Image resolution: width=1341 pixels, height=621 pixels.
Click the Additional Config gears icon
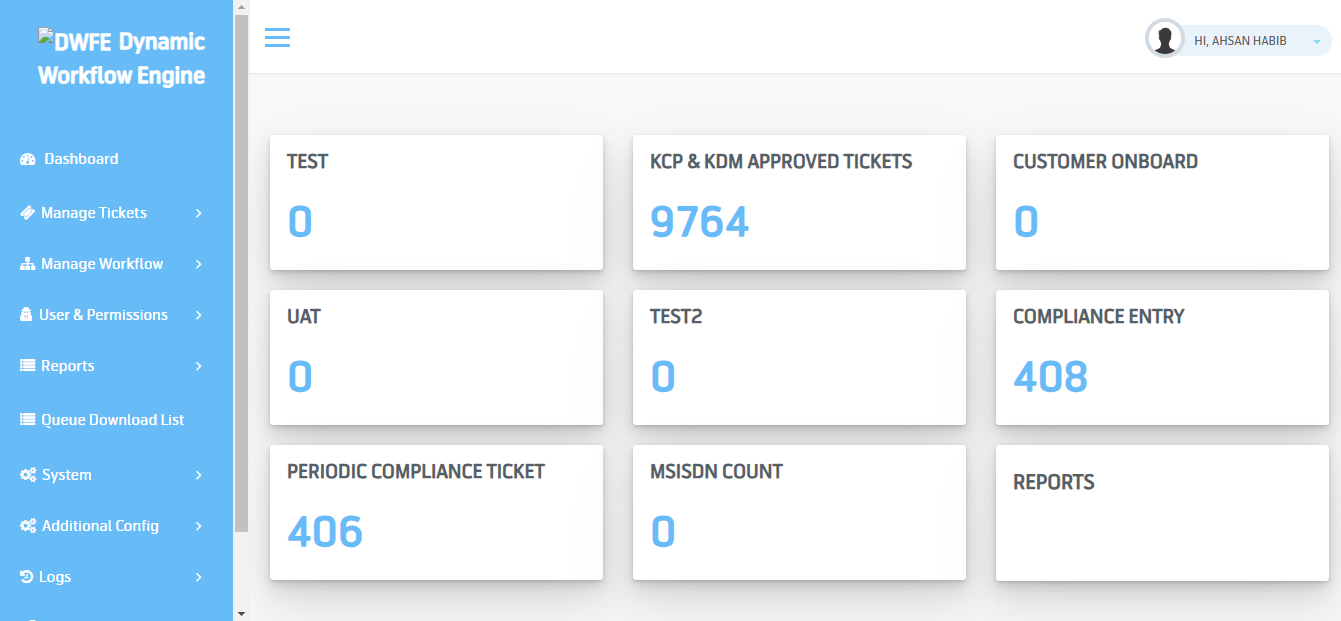[28, 526]
